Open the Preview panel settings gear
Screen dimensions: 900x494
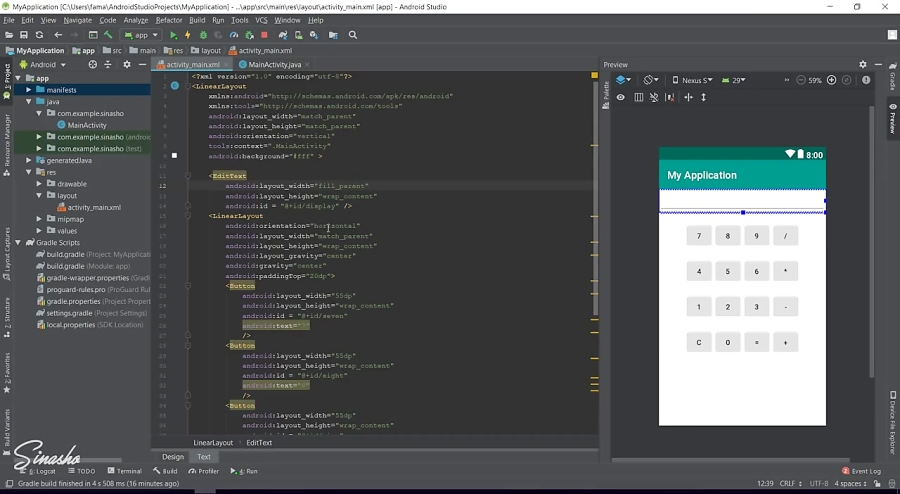[x=863, y=65]
